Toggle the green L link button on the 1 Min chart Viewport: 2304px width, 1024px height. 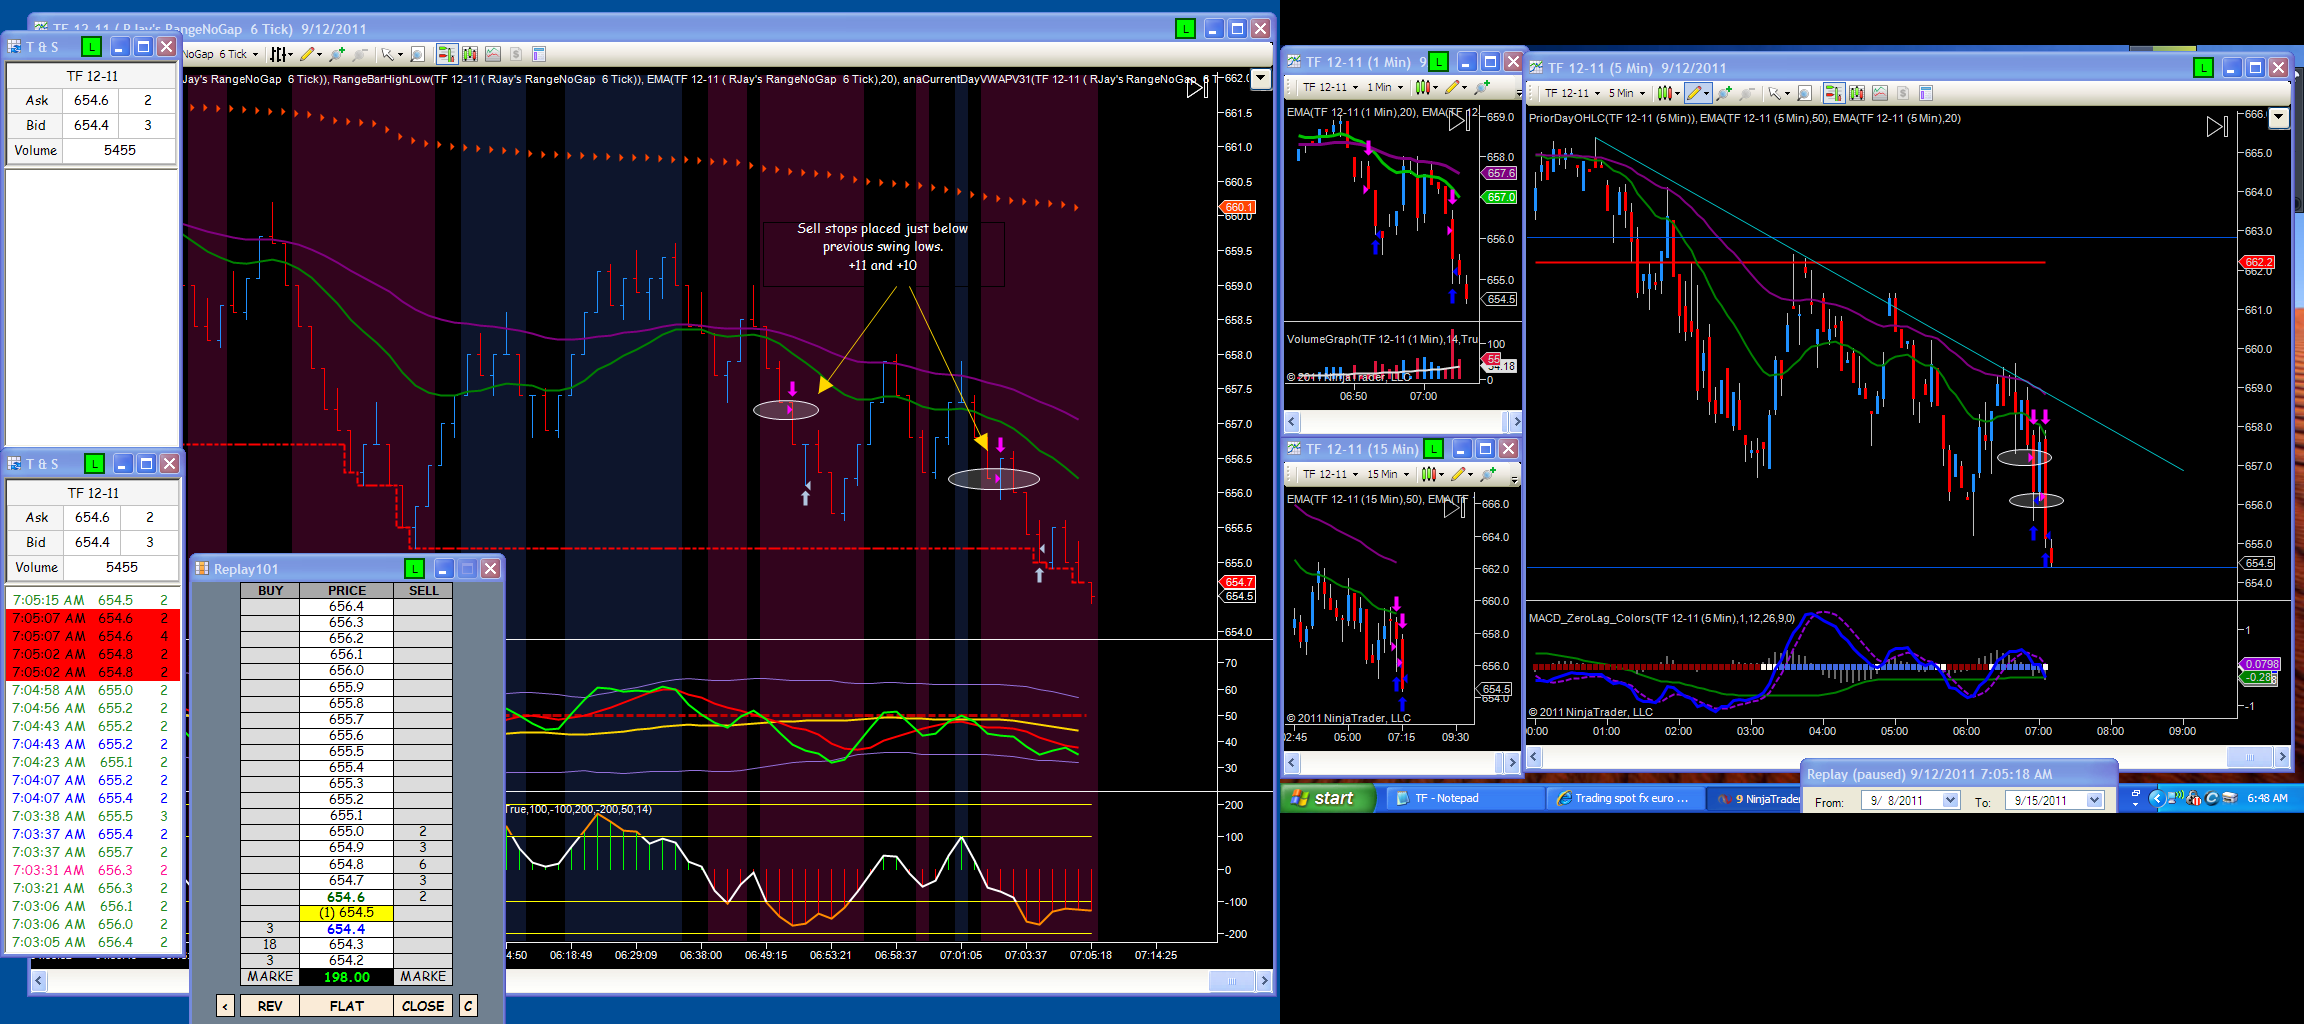click(x=1438, y=61)
